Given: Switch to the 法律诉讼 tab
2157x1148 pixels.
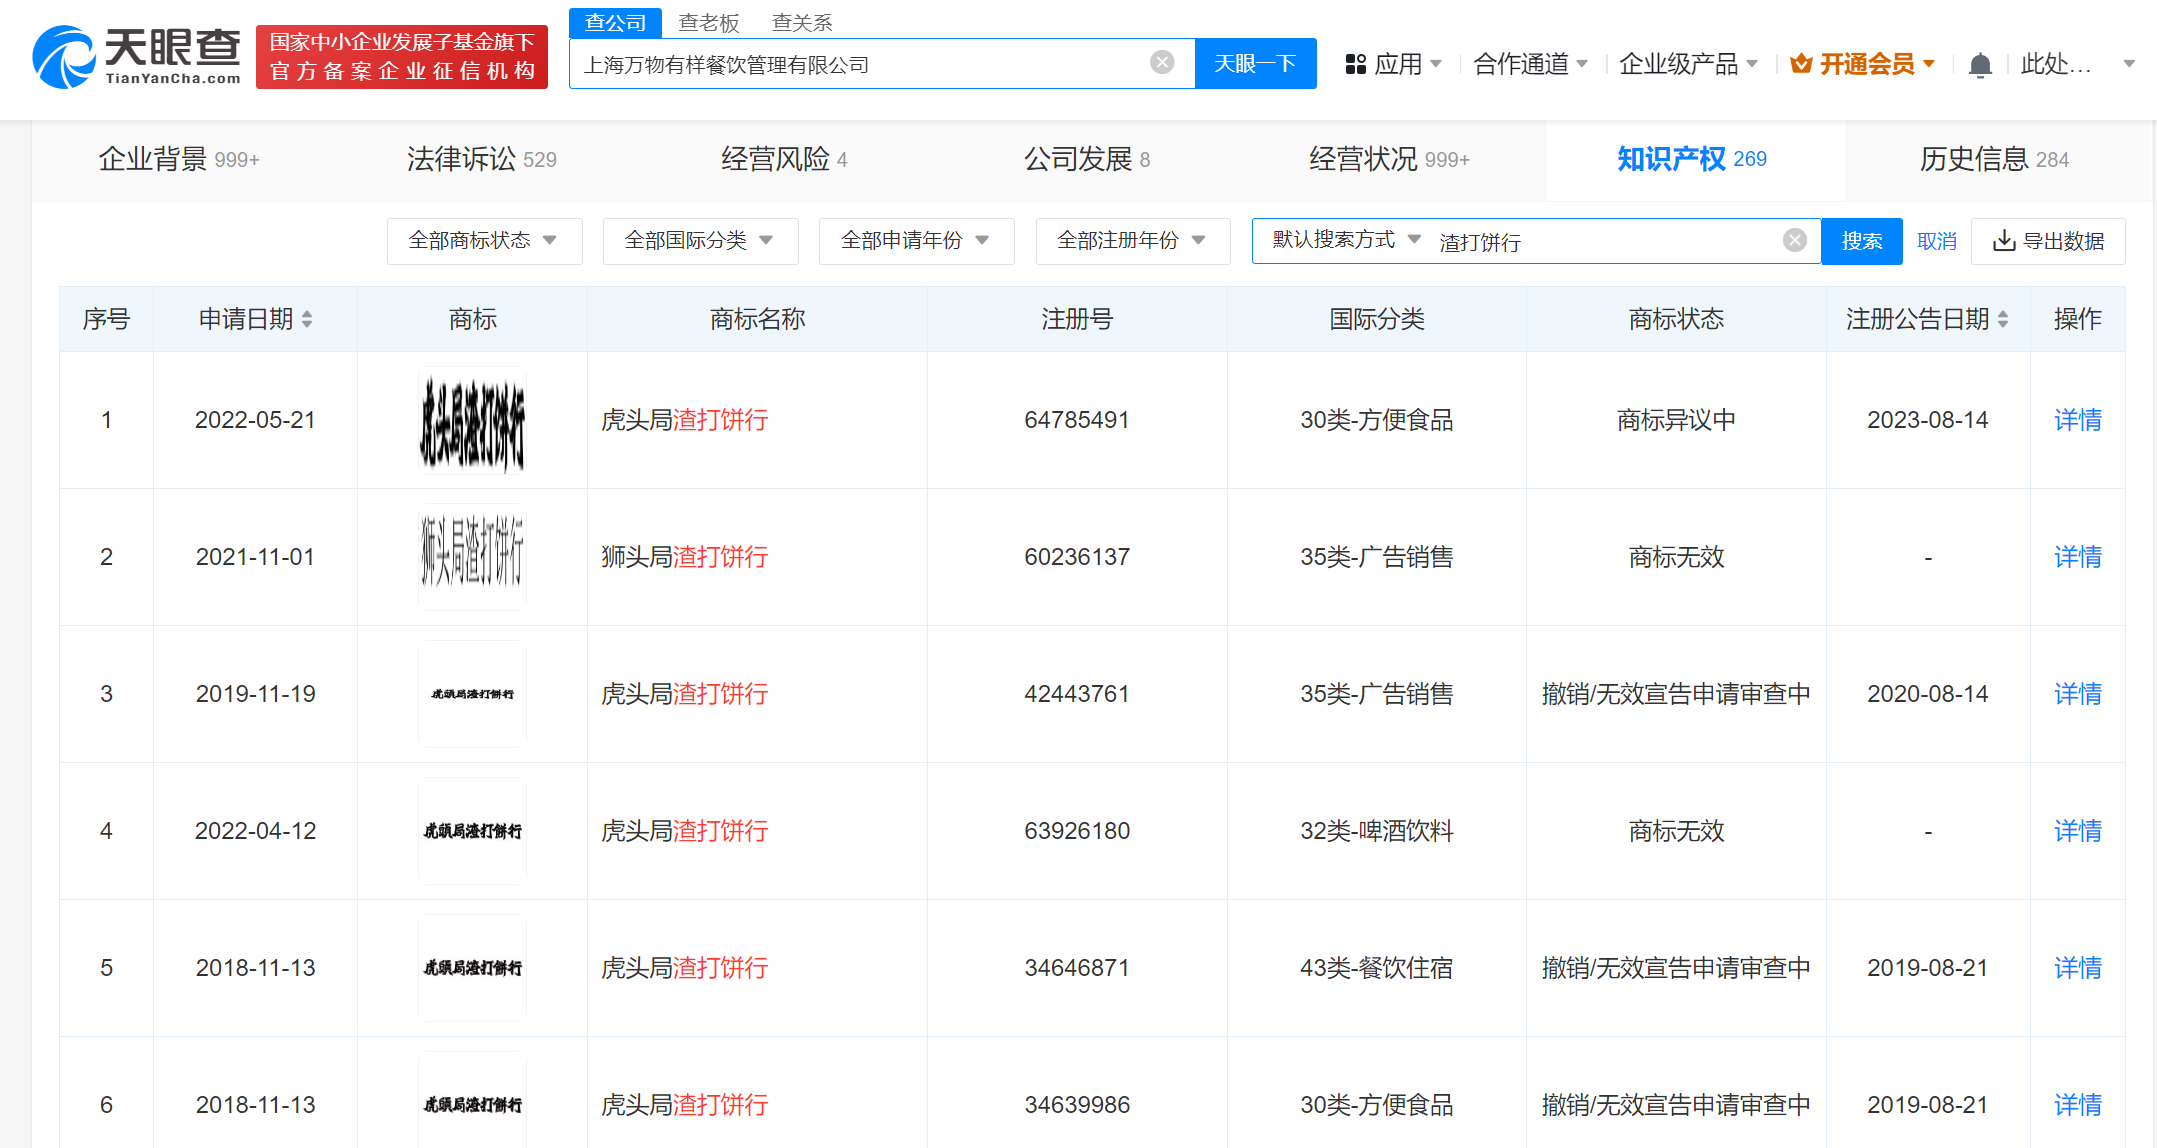Looking at the screenshot, I should [481, 159].
